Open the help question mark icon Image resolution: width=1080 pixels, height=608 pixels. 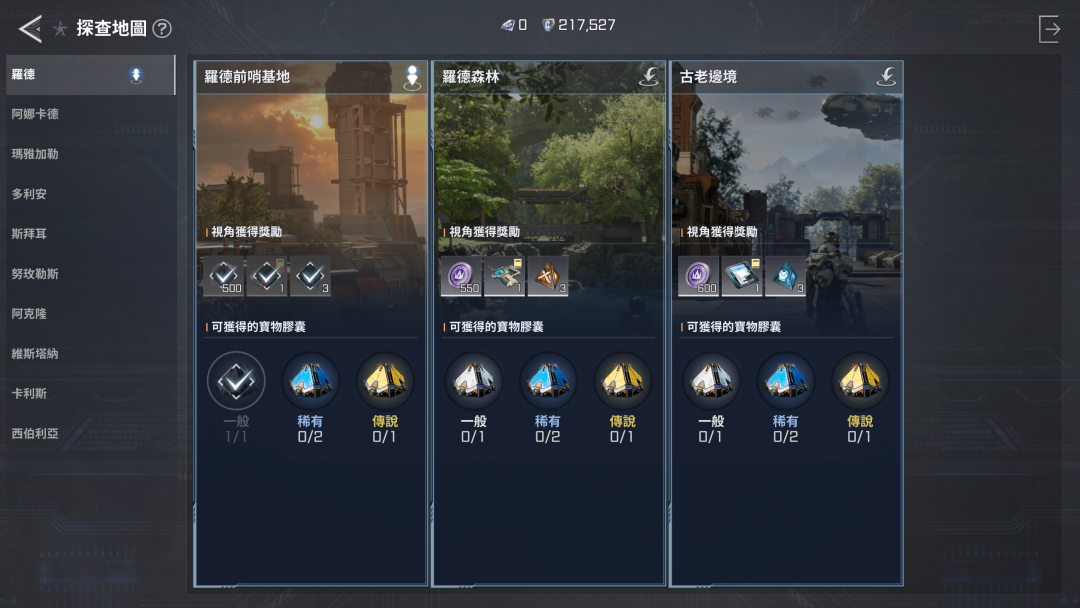click(162, 29)
